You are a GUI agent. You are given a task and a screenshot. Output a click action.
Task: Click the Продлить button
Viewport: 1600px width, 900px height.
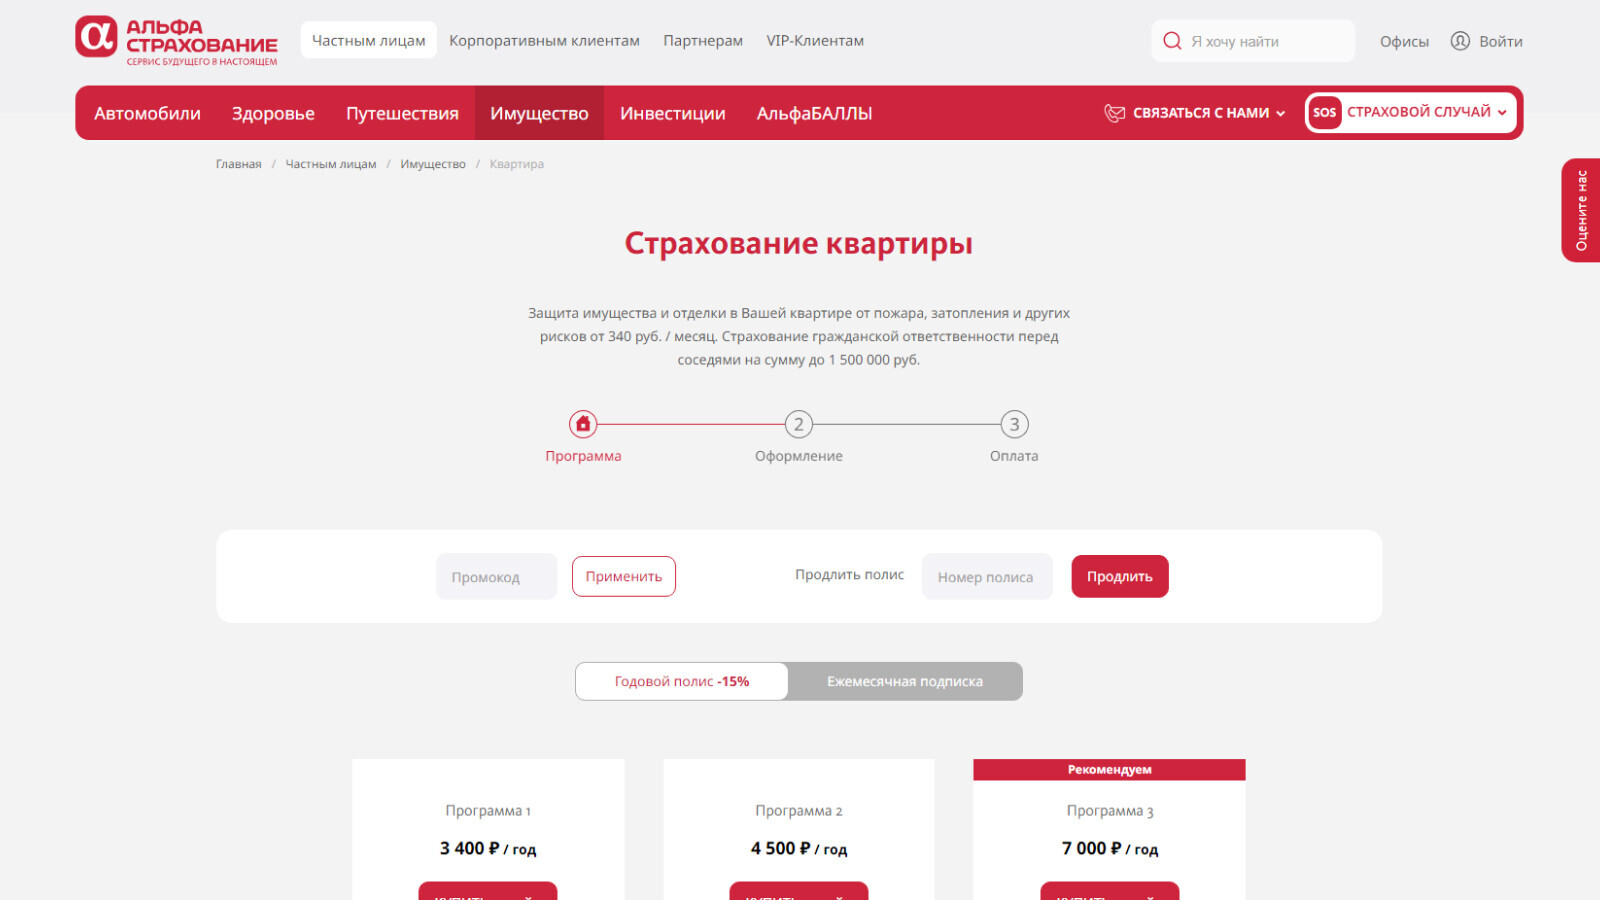pos(1120,576)
